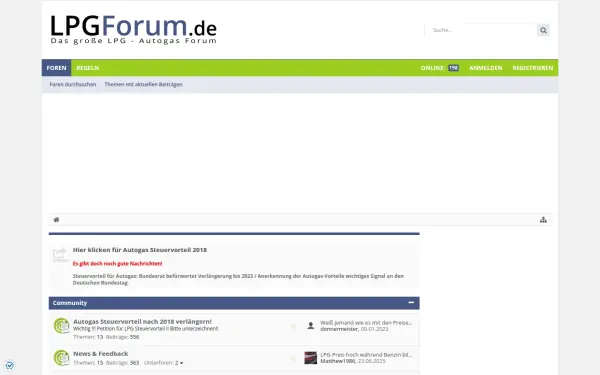Open the Foren tab
Viewport: 600px width, 375px height.
point(57,68)
